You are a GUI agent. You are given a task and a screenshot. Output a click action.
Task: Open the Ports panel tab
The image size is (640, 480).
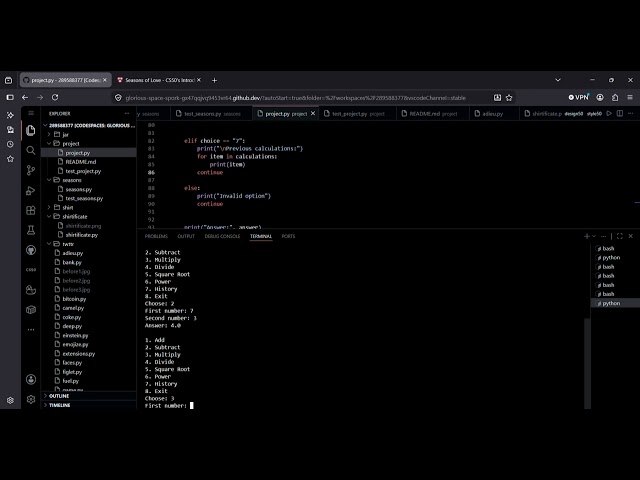point(288,236)
